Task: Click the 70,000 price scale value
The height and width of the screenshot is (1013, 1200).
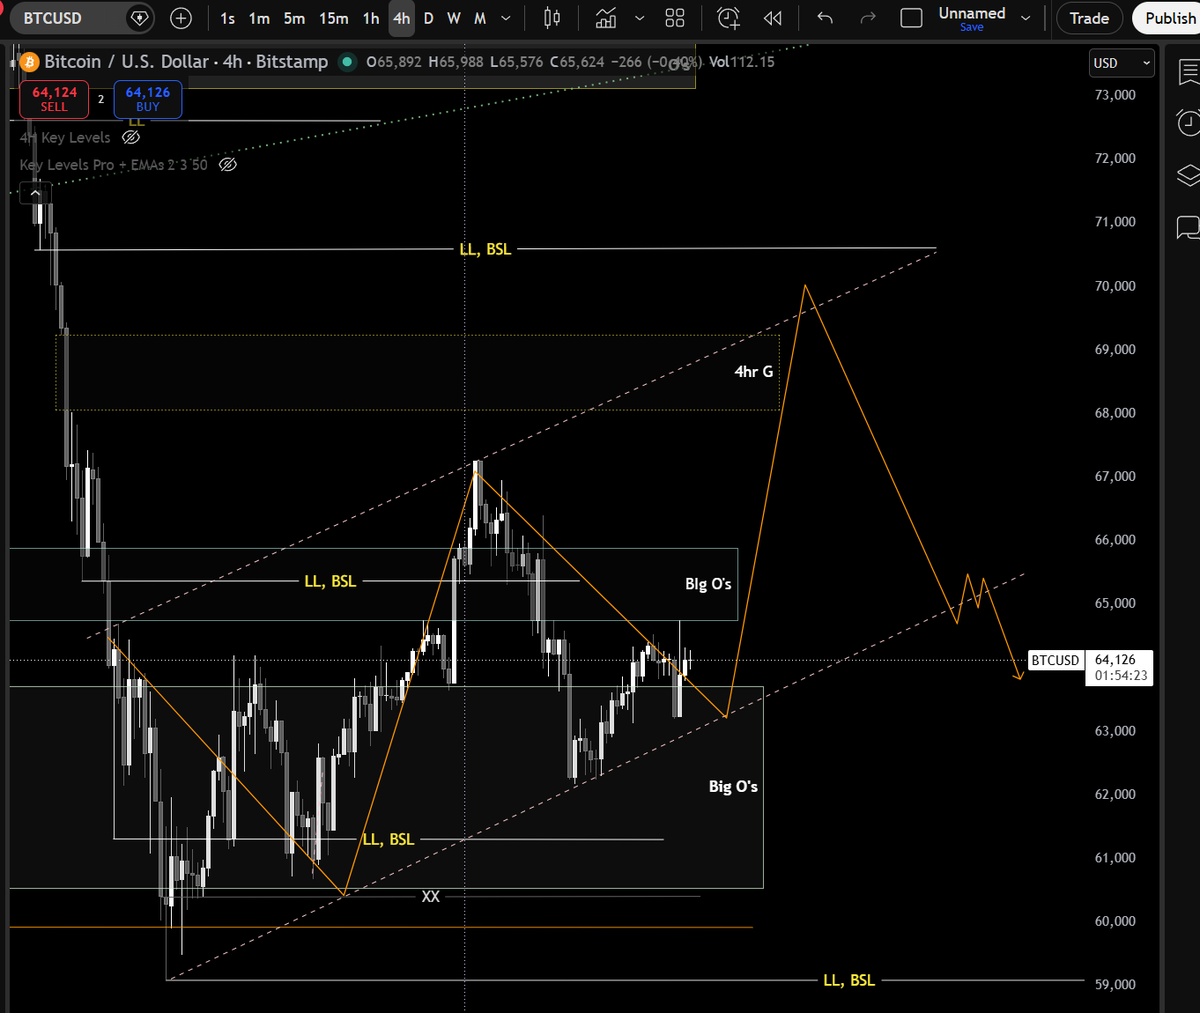Action: [x=1115, y=286]
